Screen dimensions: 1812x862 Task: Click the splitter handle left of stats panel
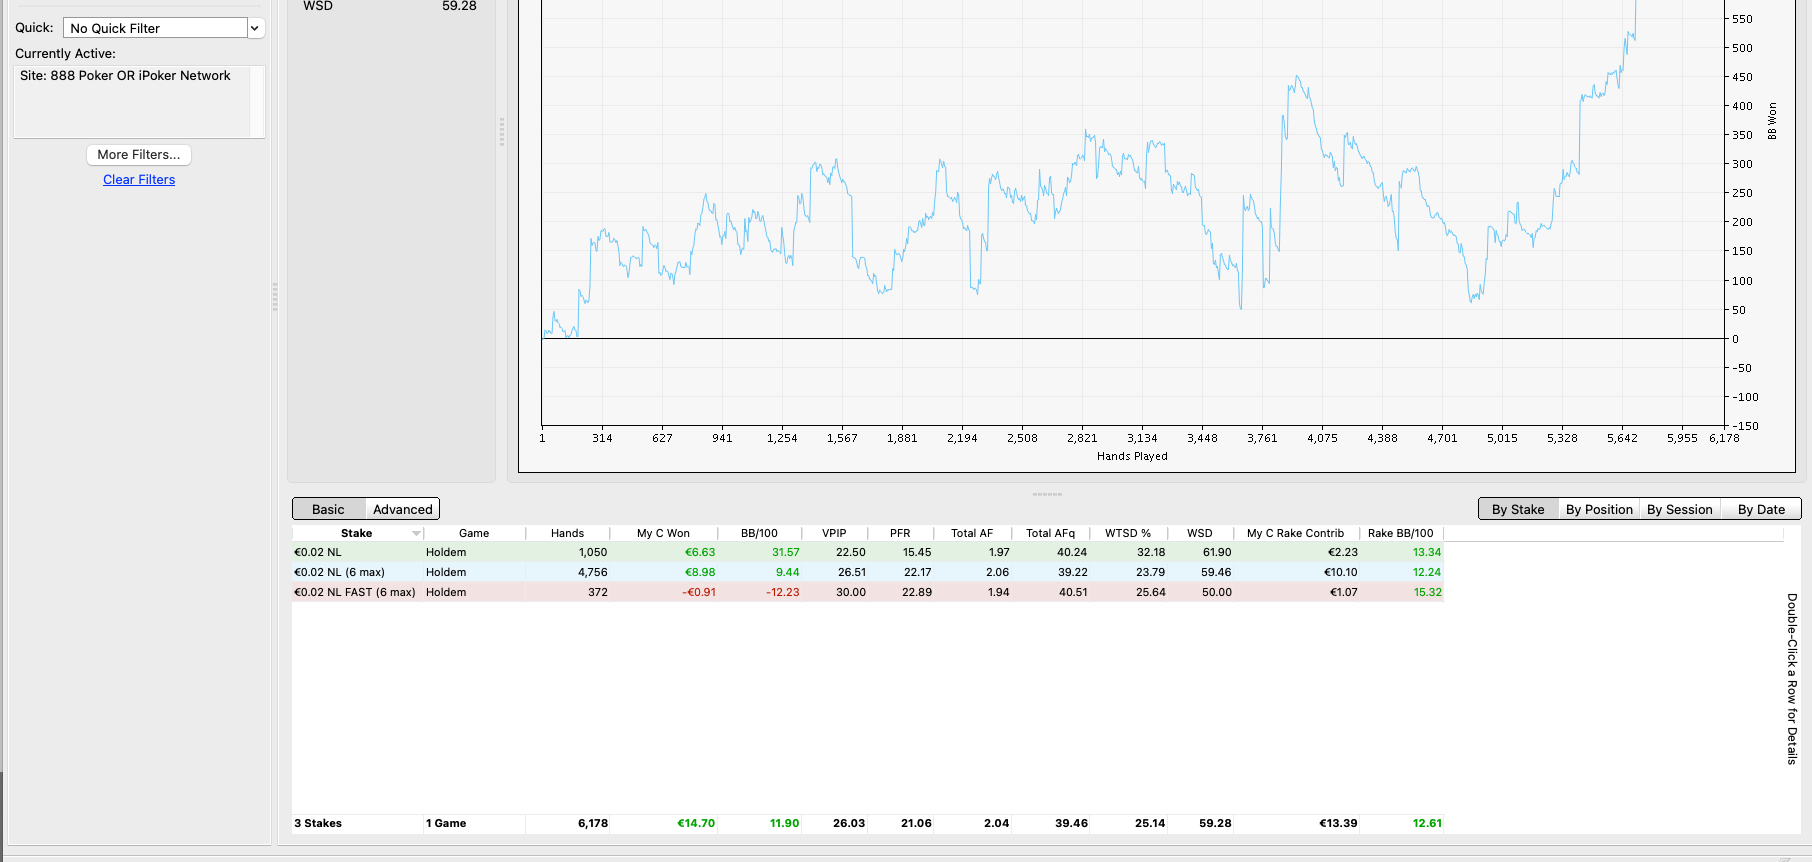(275, 296)
